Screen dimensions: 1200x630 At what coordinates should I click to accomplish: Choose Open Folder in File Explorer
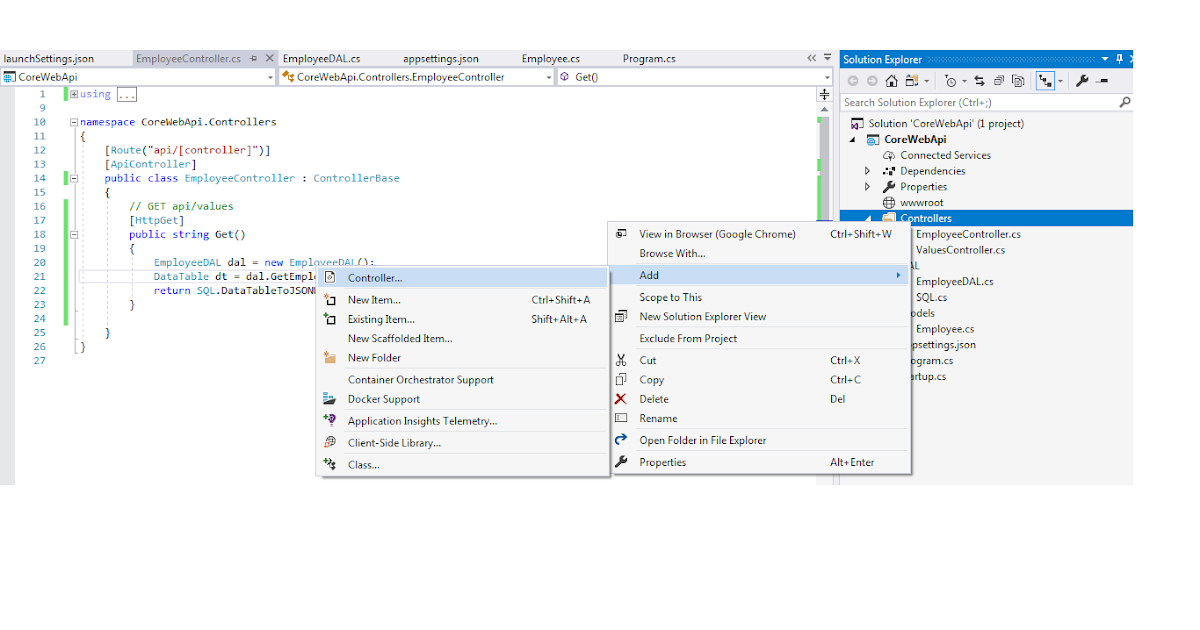[x=700, y=438]
